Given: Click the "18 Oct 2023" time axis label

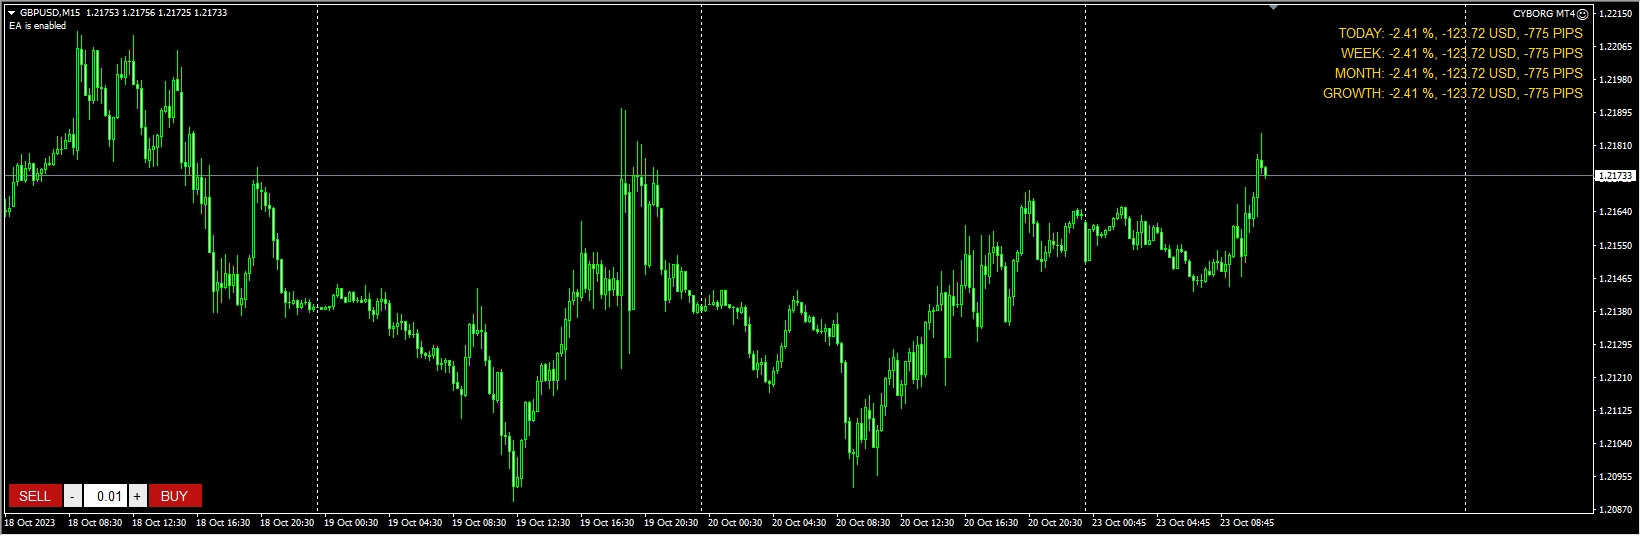Looking at the screenshot, I should coord(30,522).
